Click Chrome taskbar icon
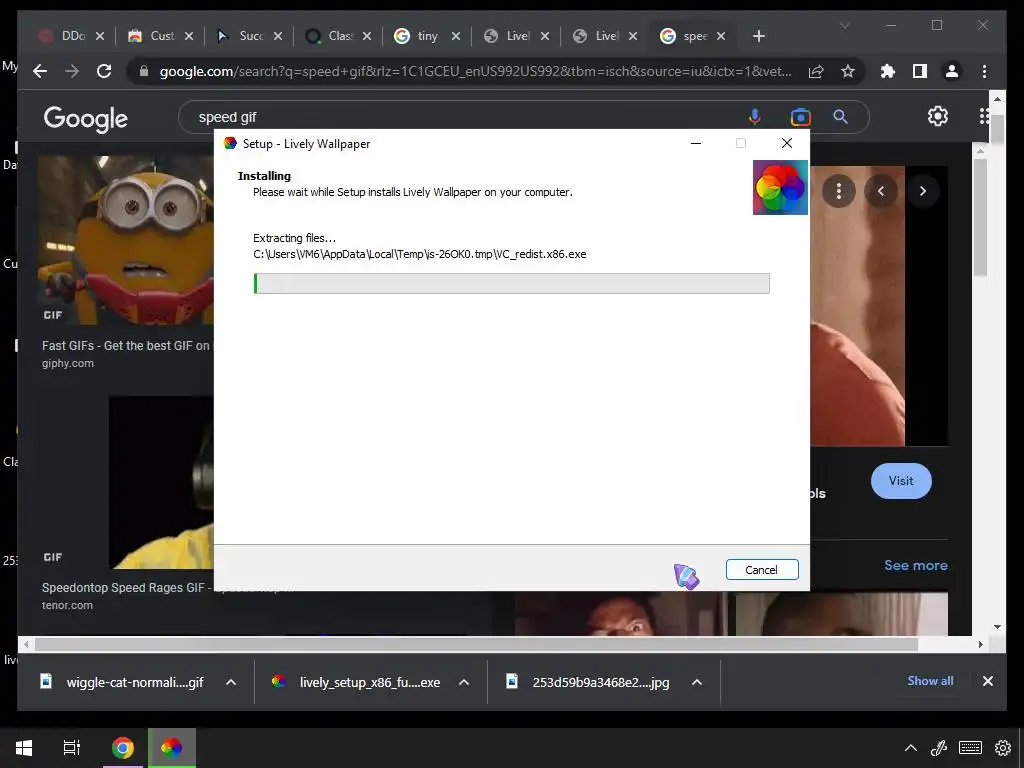1024x768 pixels. click(x=122, y=748)
